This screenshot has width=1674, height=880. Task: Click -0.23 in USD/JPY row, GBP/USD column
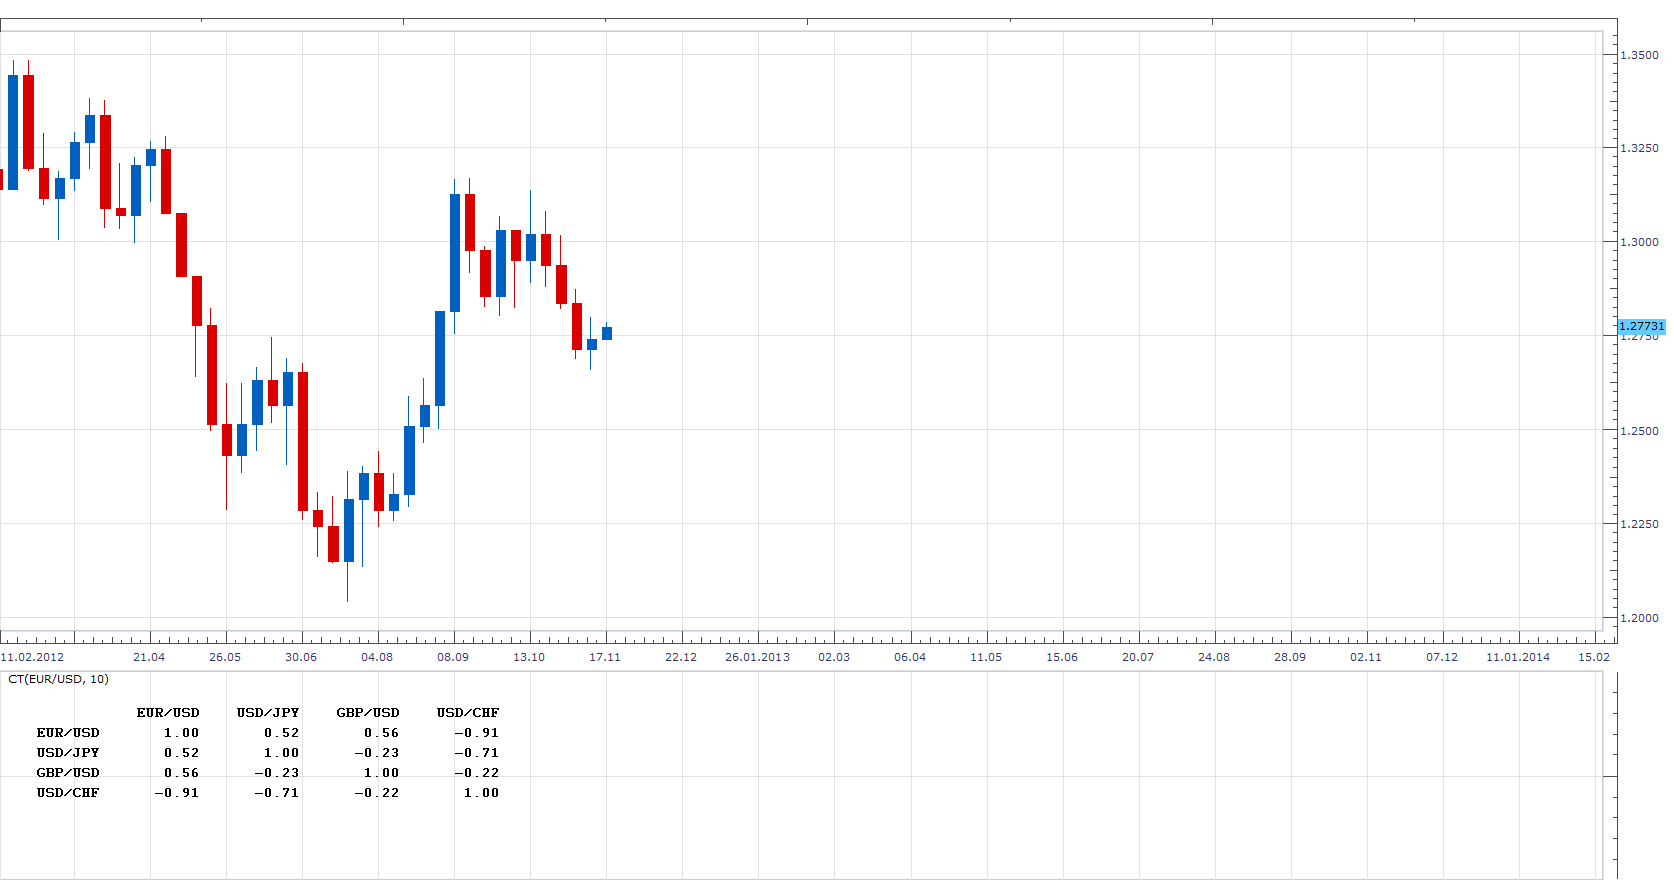(377, 753)
